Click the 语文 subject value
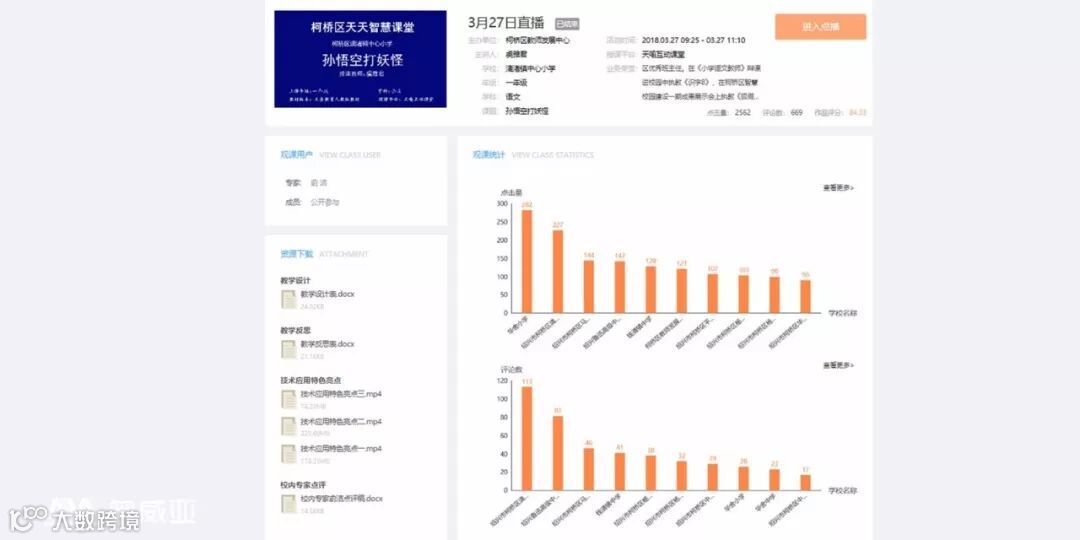This screenshot has height=540, width=1080. 513,97
